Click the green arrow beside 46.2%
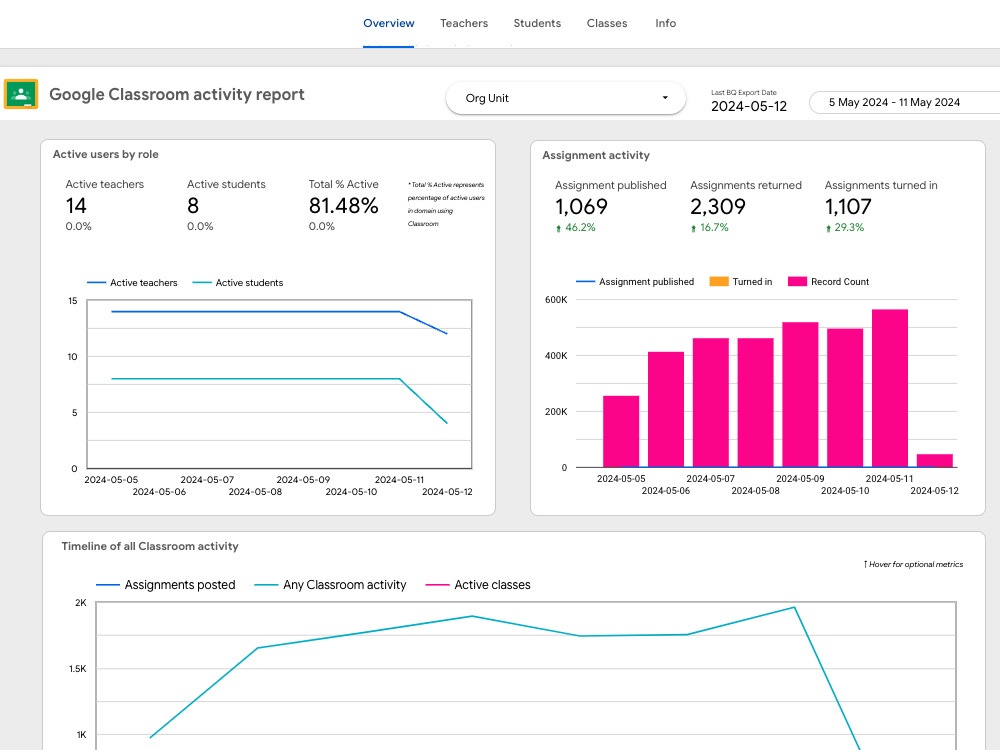This screenshot has width=1000, height=750. click(559, 228)
